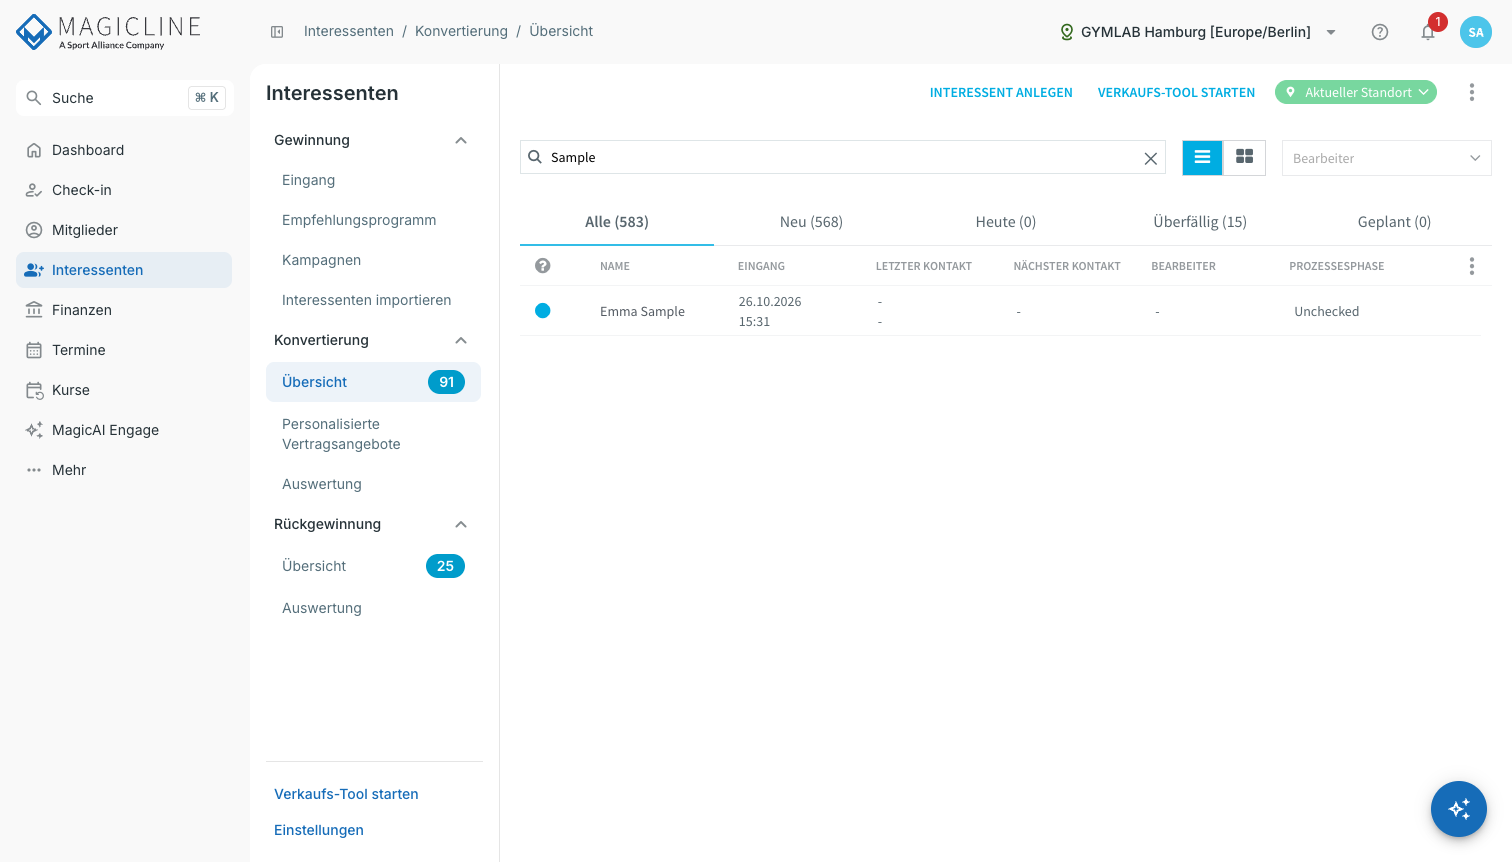
Task: Select the Geplant (0) tab
Action: [x=1394, y=222]
